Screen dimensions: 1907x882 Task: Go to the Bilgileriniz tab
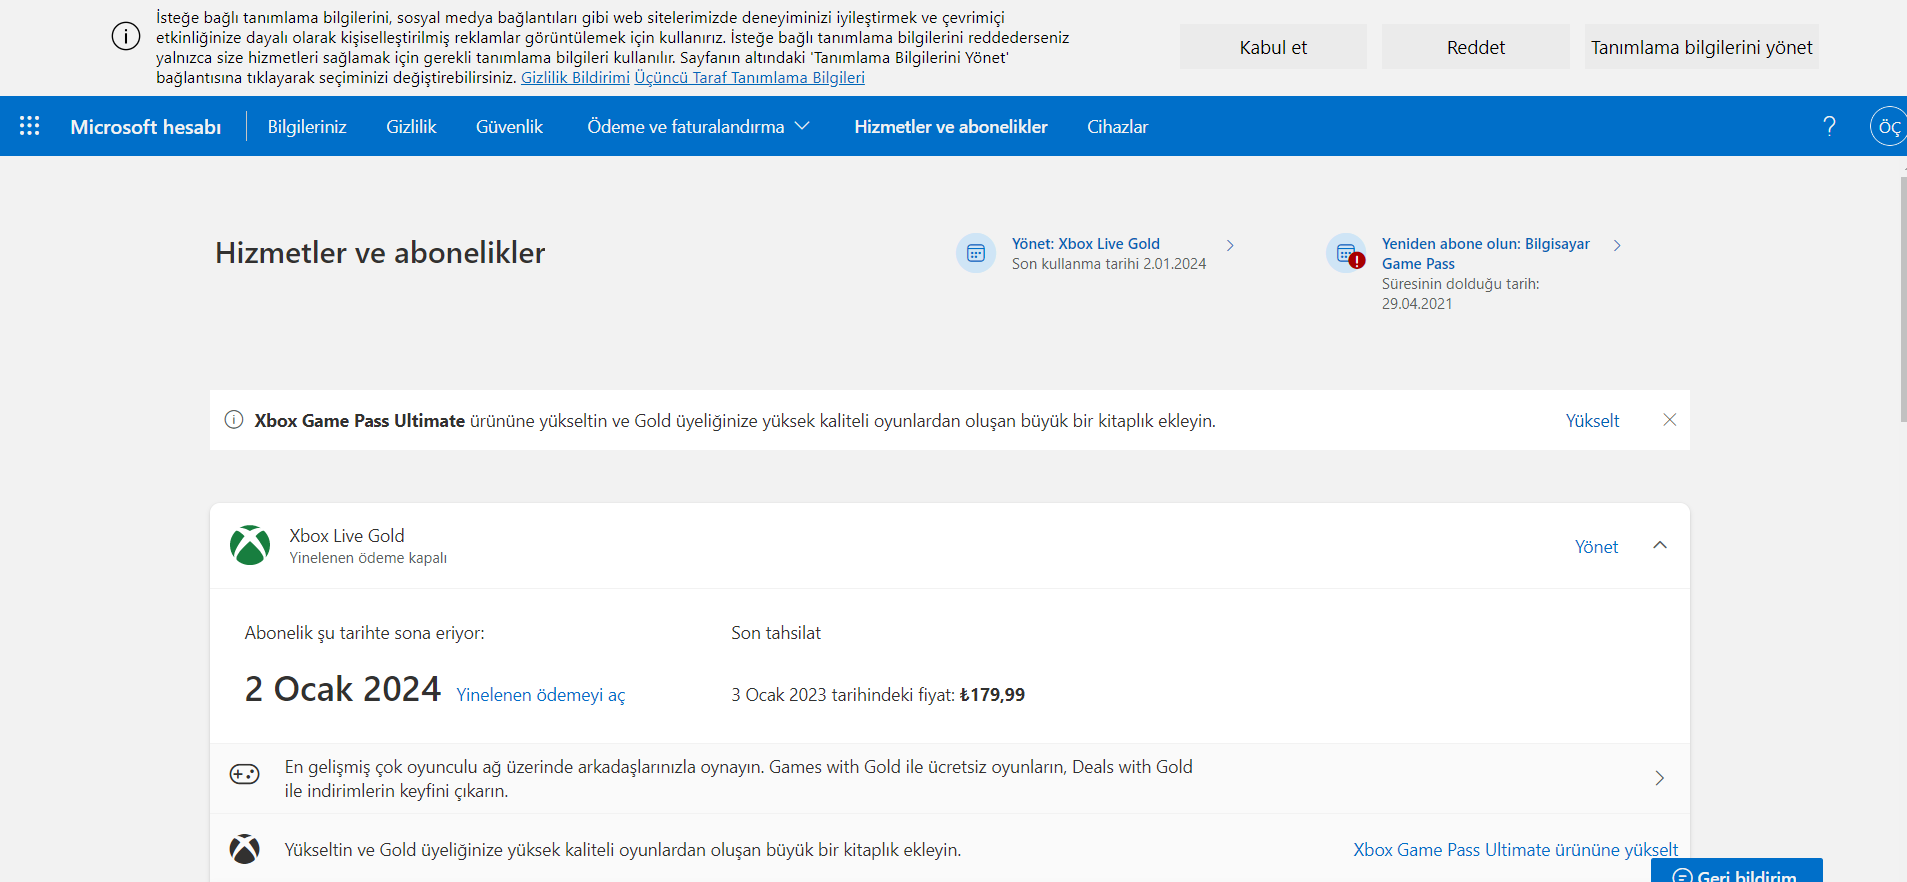point(307,127)
